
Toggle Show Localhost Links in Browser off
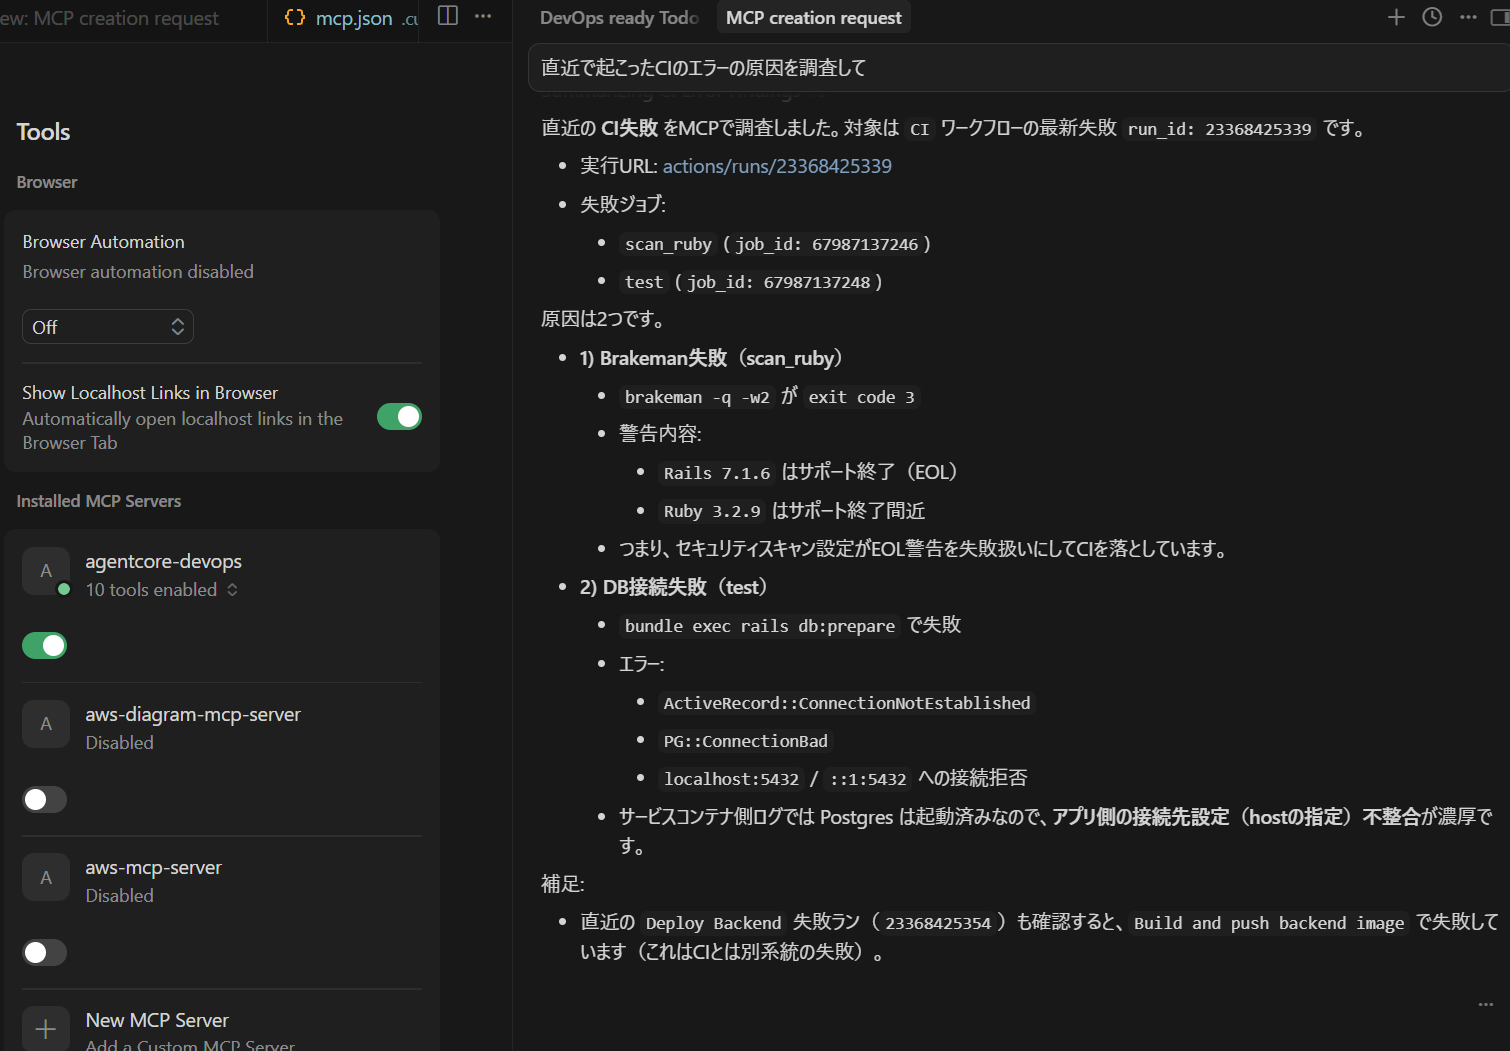pyautogui.click(x=399, y=417)
